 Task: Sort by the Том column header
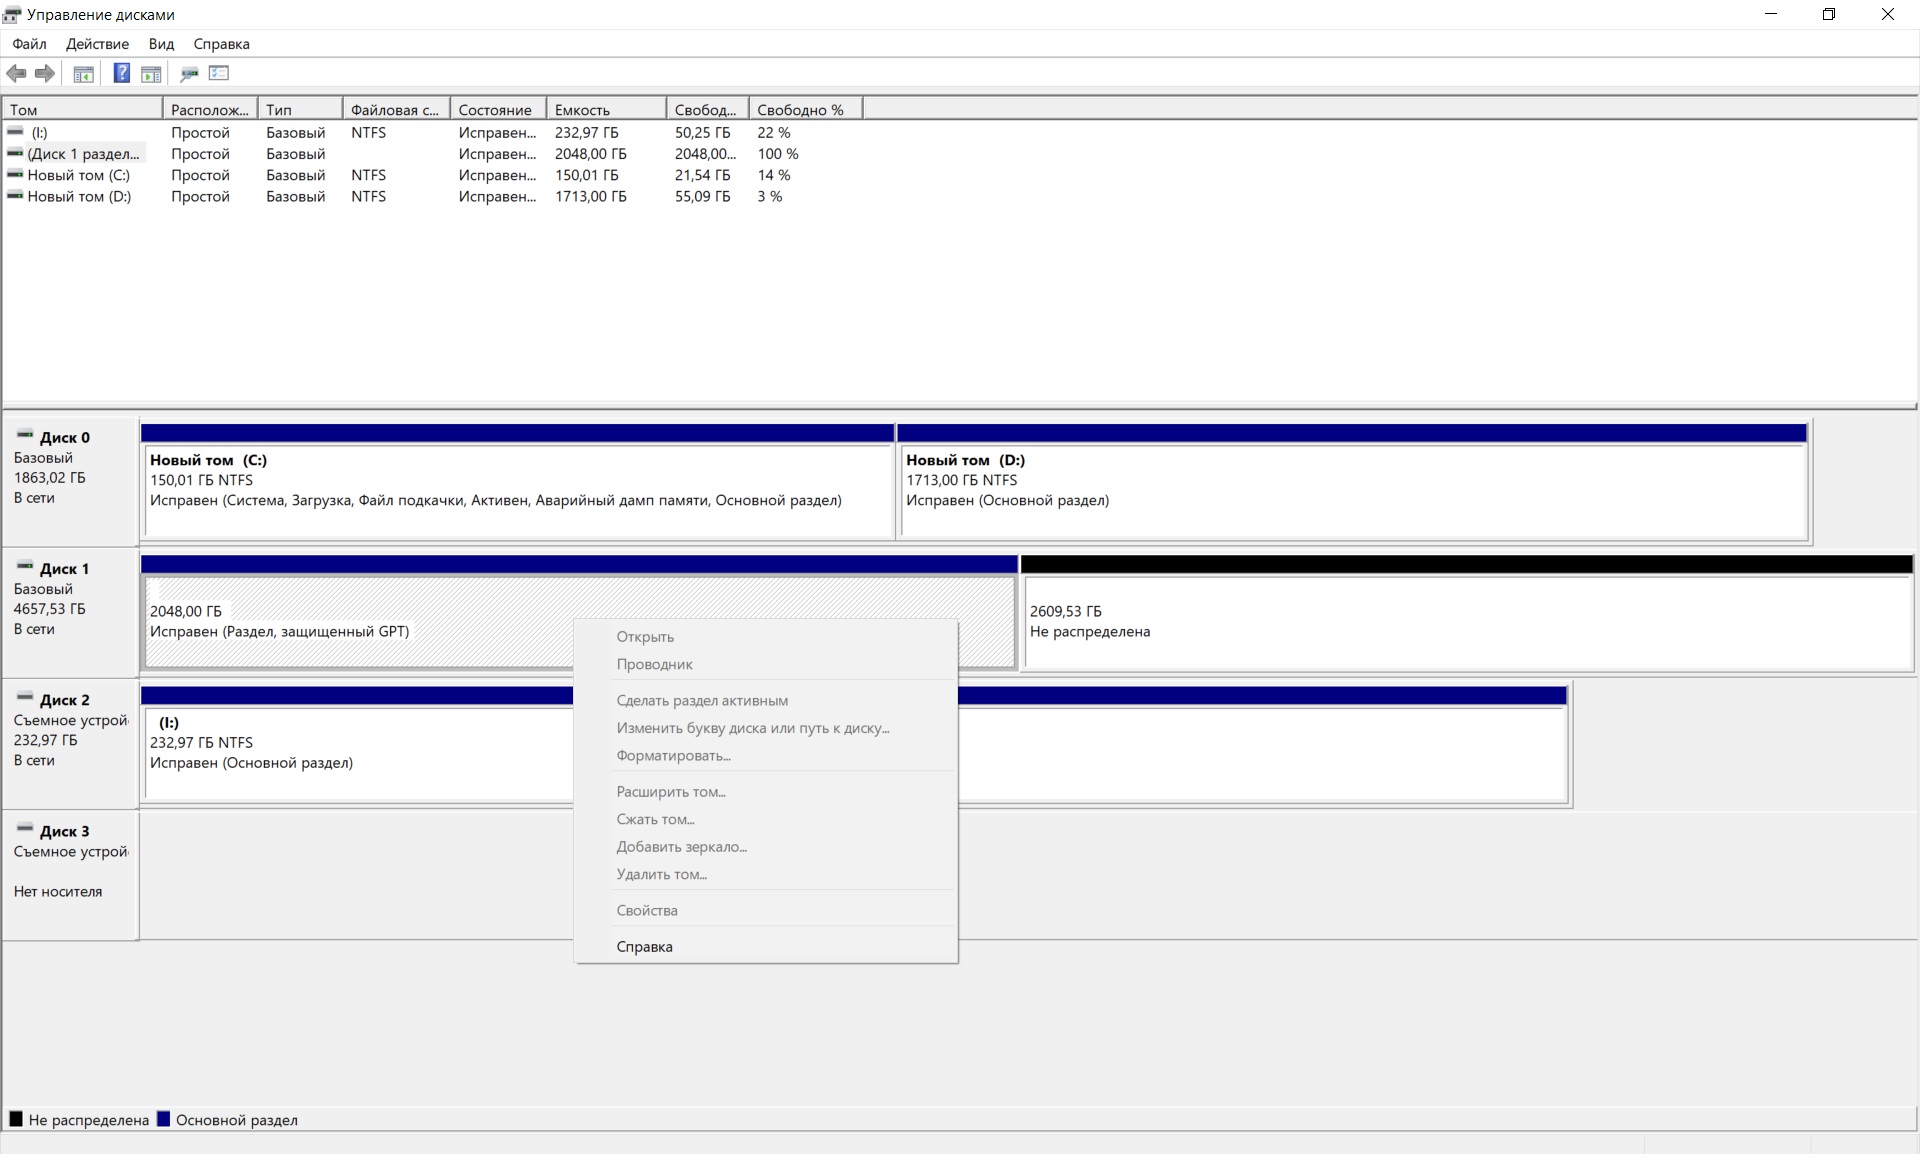click(x=82, y=110)
